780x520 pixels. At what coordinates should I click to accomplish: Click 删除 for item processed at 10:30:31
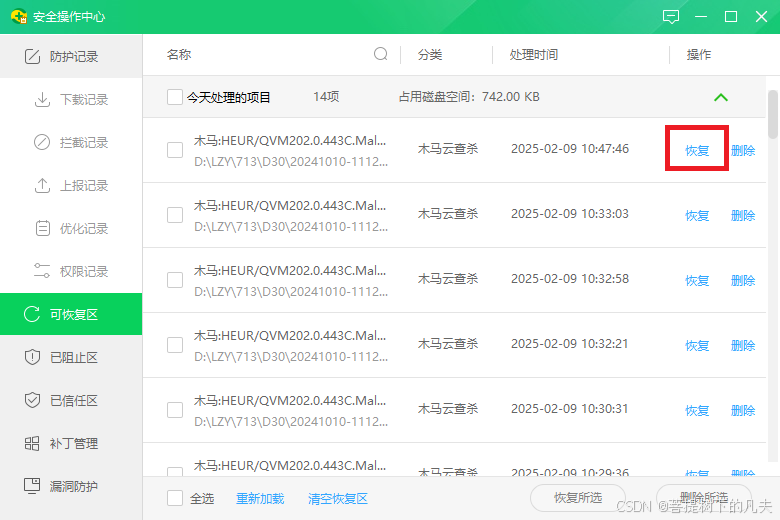point(743,411)
